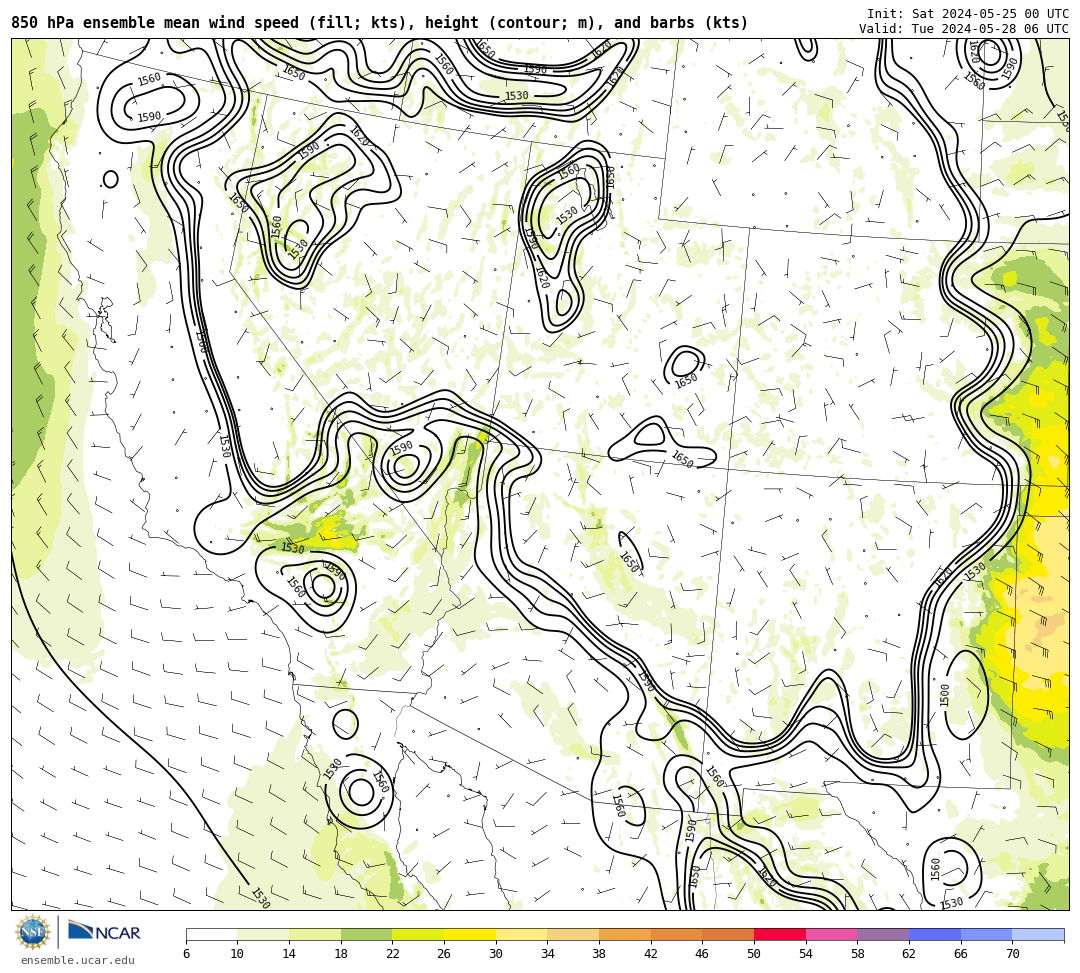Select the 10-14 kts pale green swatch
This screenshot has height=973, width=1080.
(x=263, y=934)
